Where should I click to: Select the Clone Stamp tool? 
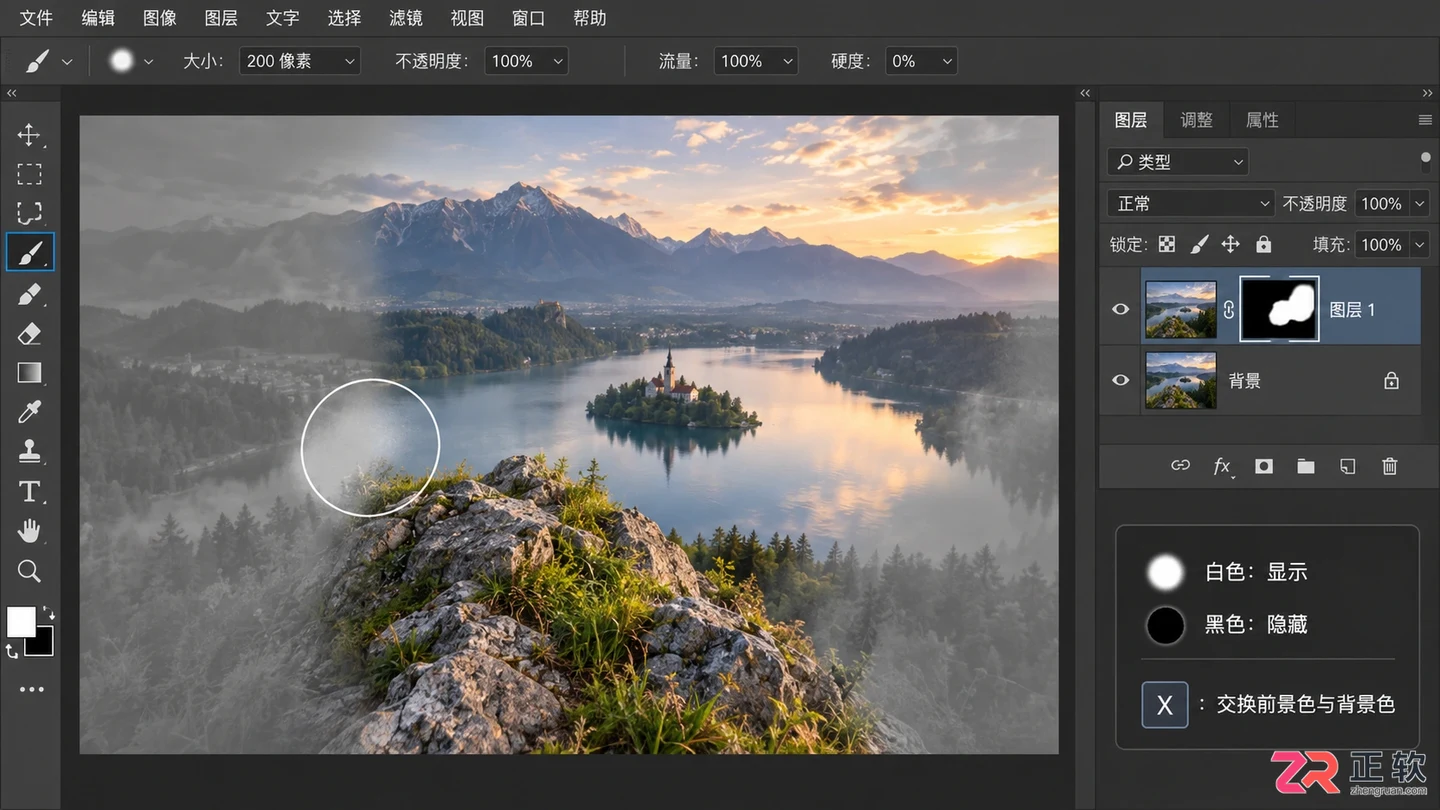29,451
